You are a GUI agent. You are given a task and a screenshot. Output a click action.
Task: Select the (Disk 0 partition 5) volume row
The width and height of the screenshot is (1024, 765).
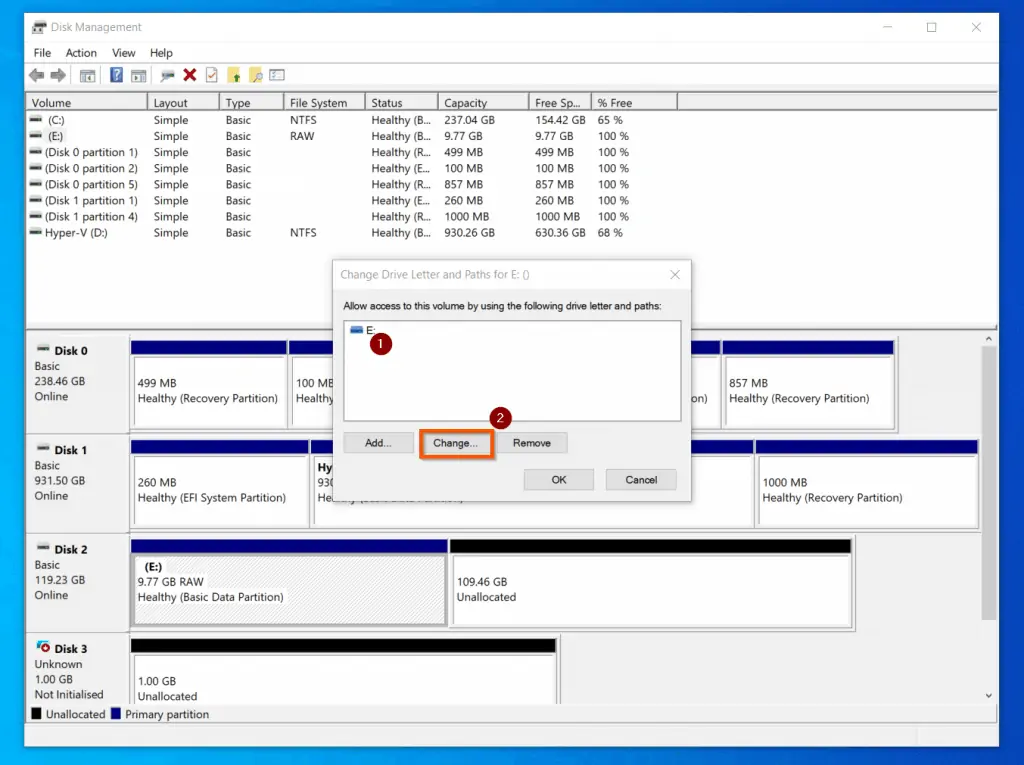[x=330, y=184]
